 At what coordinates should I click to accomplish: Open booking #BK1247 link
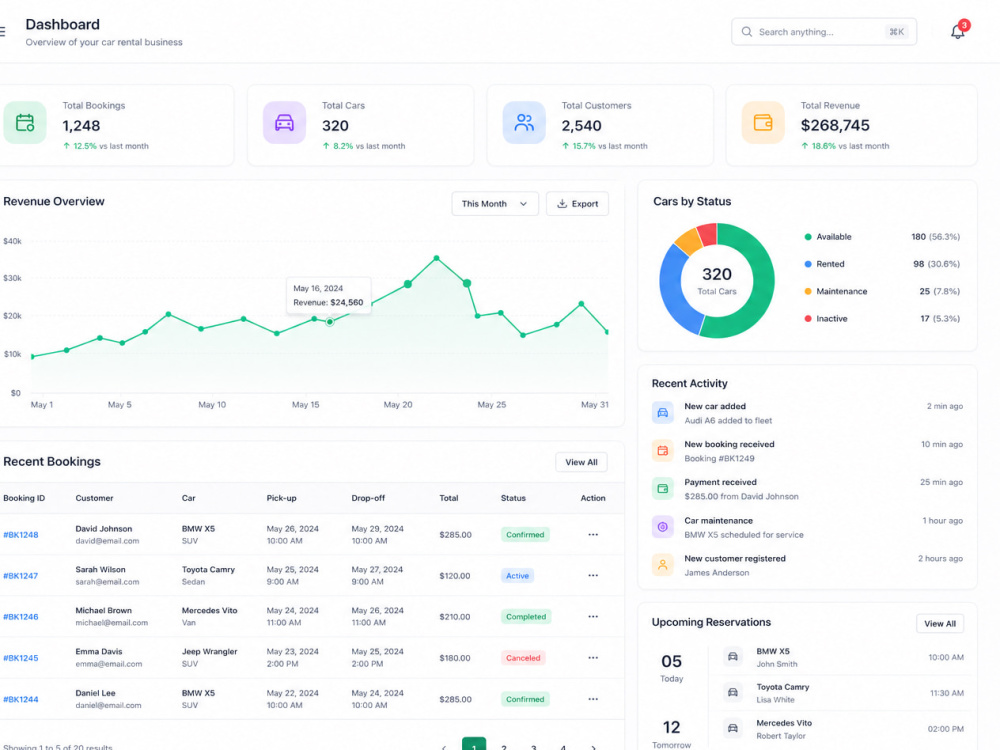[x=20, y=576]
